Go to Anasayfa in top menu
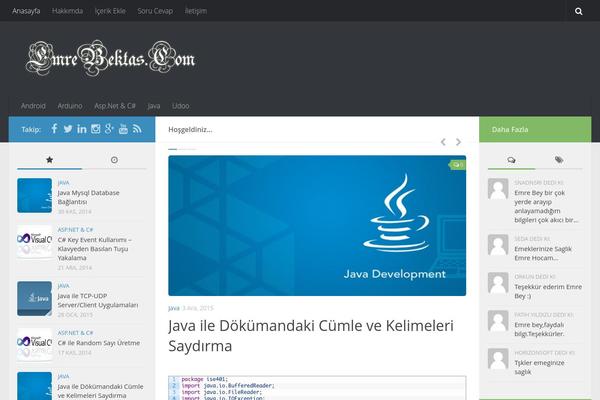Image resolution: width=600 pixels, height=400 pixels. 26,11
